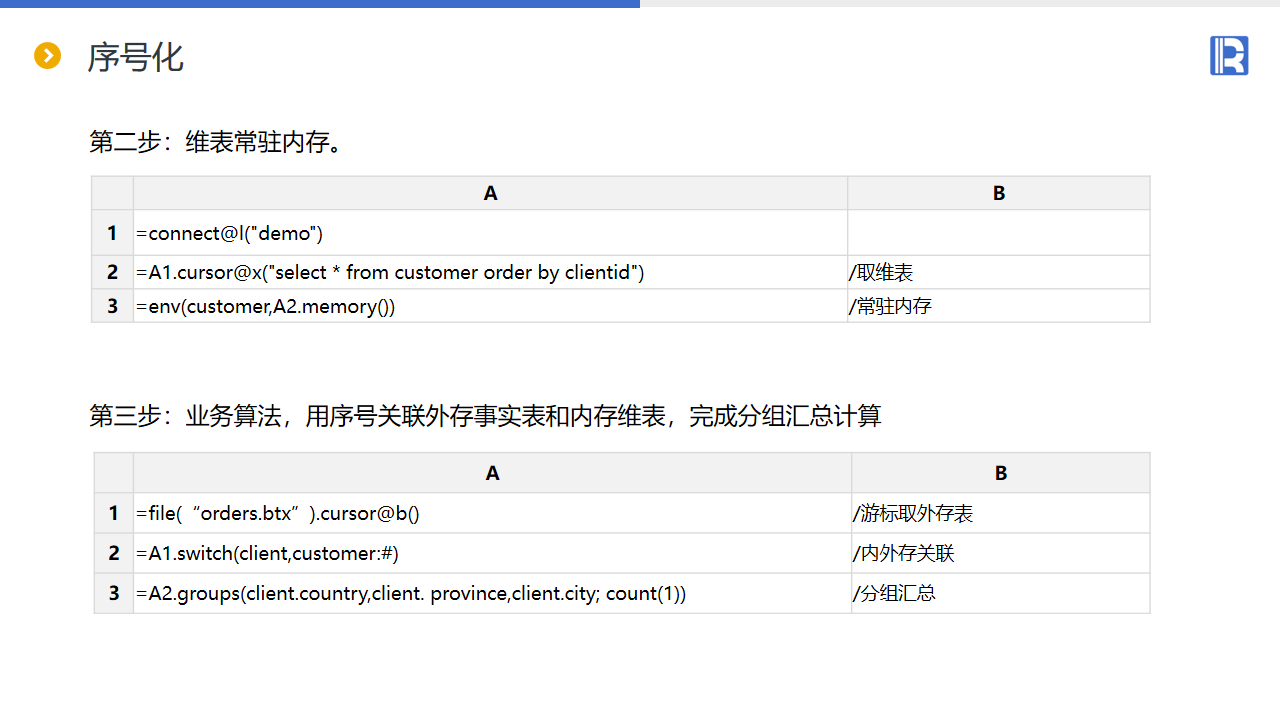Image resolution: width=1280 pixels, height=720 pixels.
Task: Click the cell with the select * from customer query
Action: click(x=490, y=272)
